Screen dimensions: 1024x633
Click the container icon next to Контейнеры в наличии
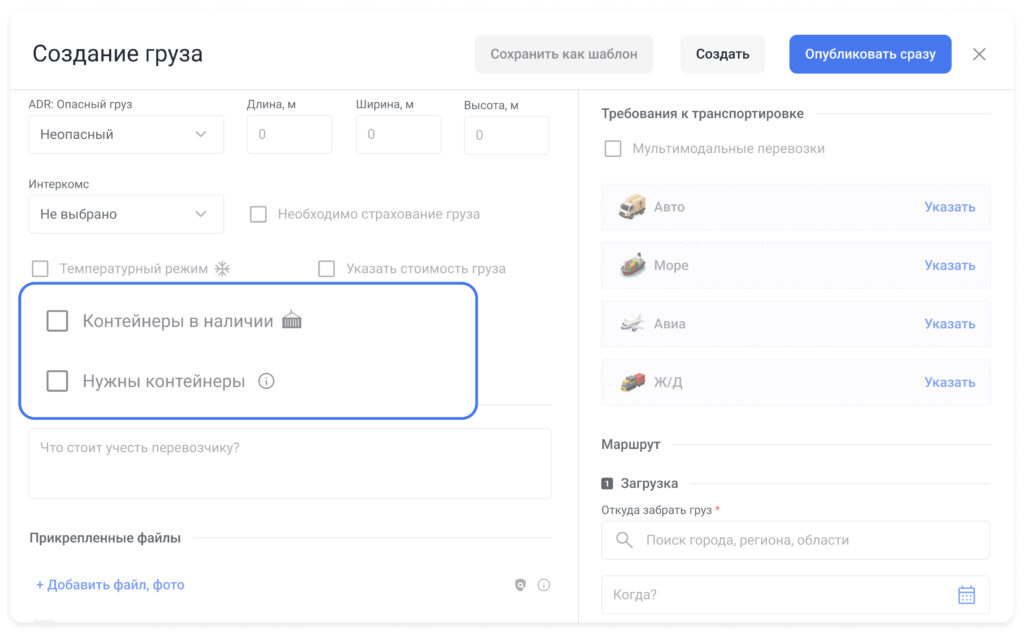[x=292, y=320]
